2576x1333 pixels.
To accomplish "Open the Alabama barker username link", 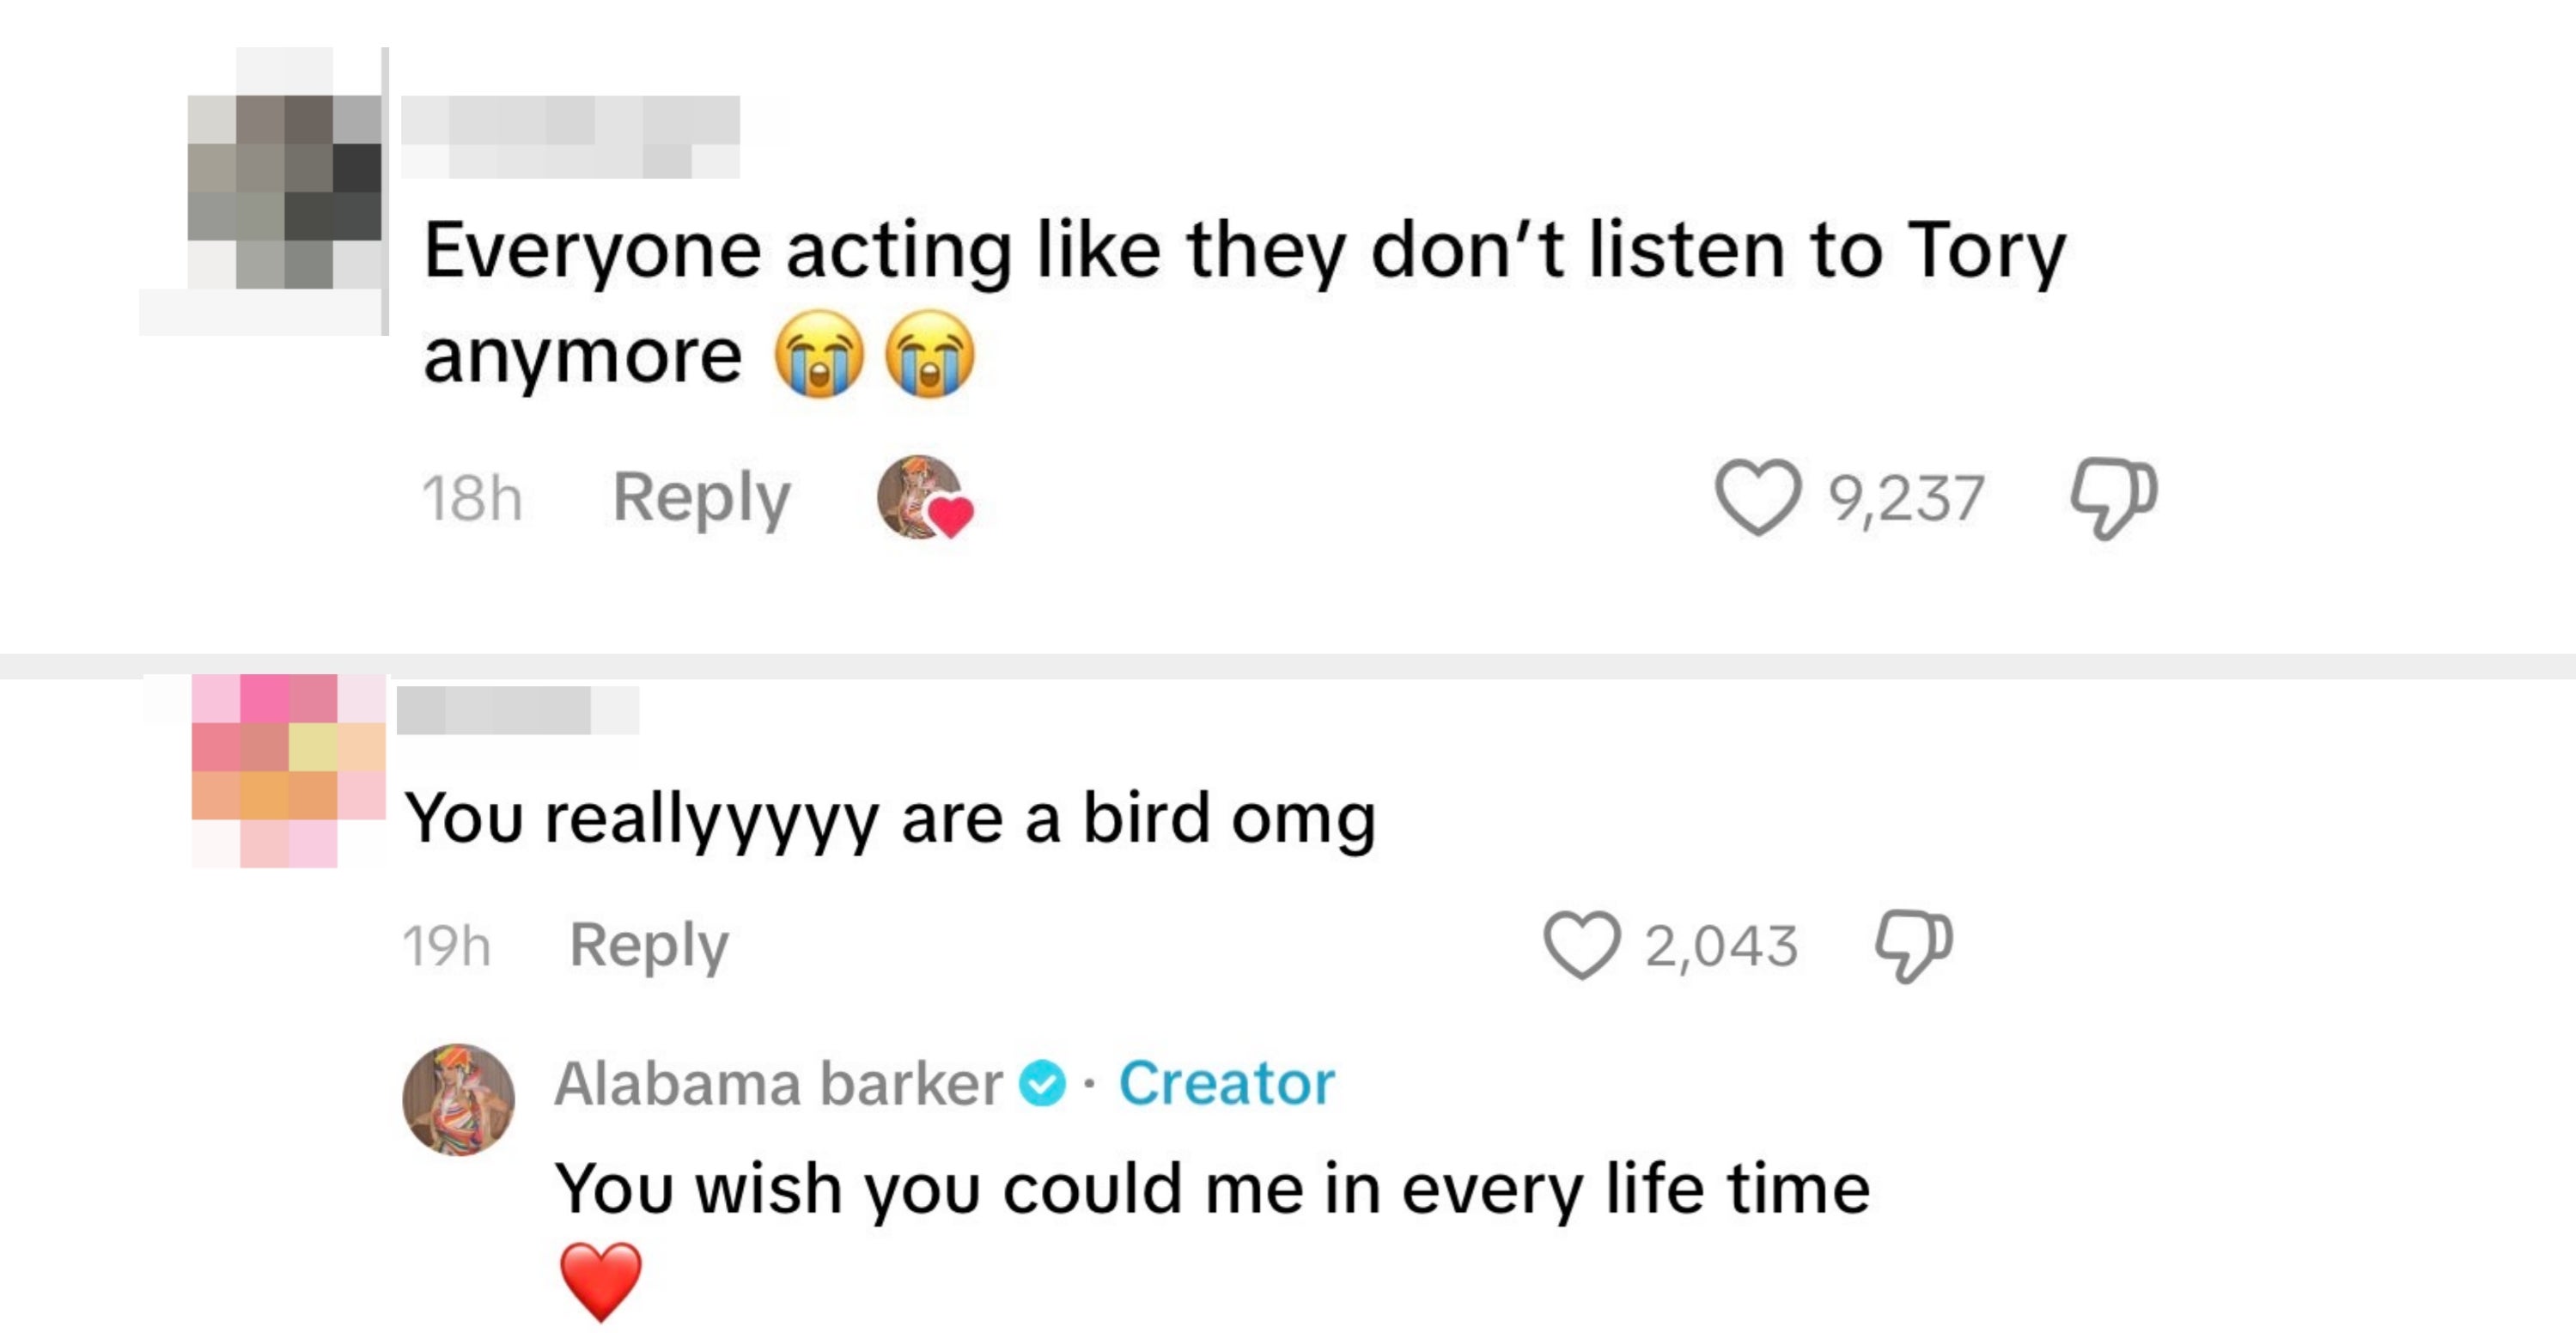I will coord(778,1084).
